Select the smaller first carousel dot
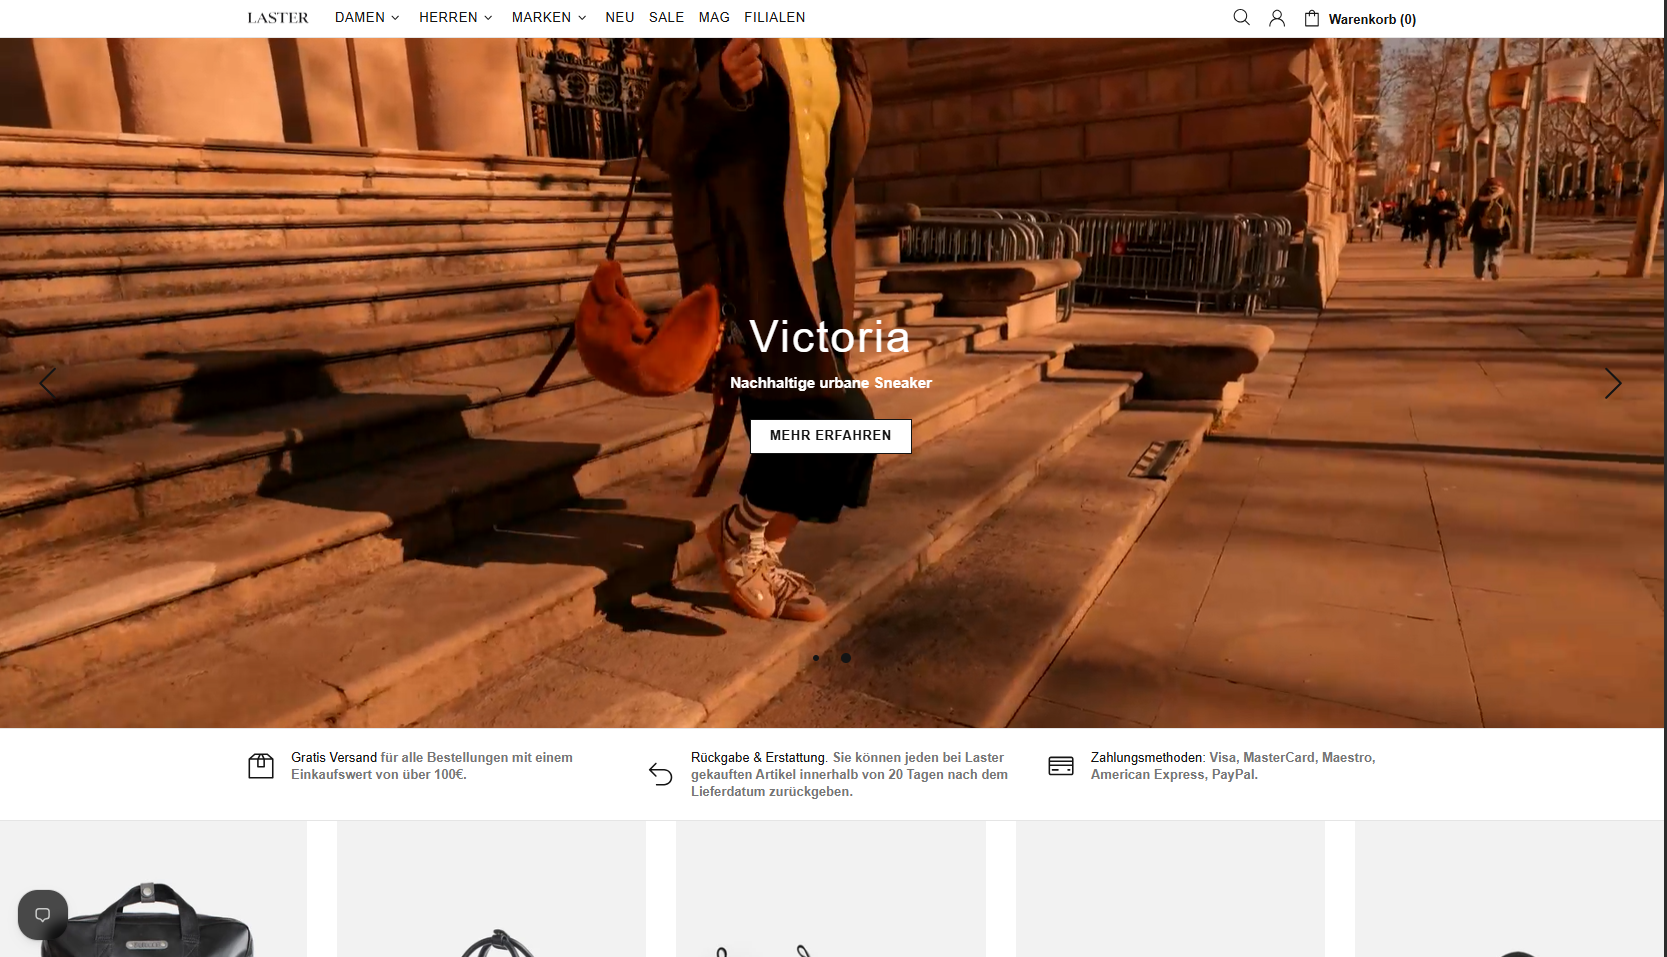The width and height of the screenshot is (1667, 957). tap(816, 658)
